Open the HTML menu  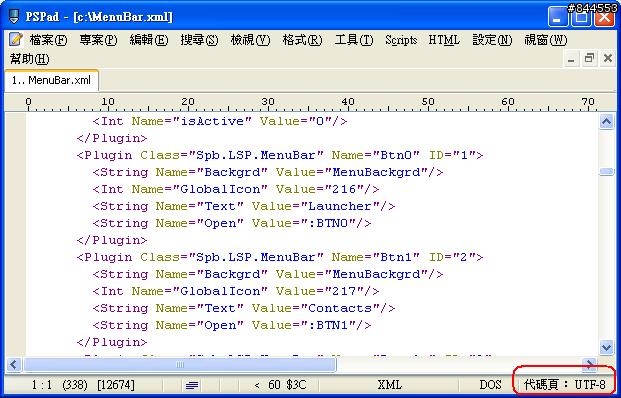coord(444,40)
